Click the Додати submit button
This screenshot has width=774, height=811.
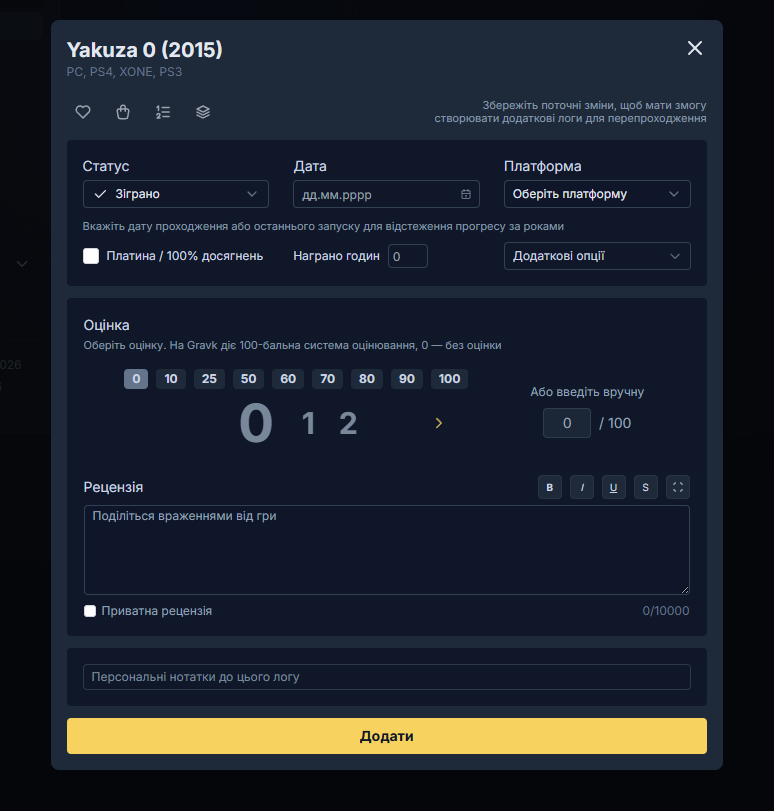pos(386,736)
